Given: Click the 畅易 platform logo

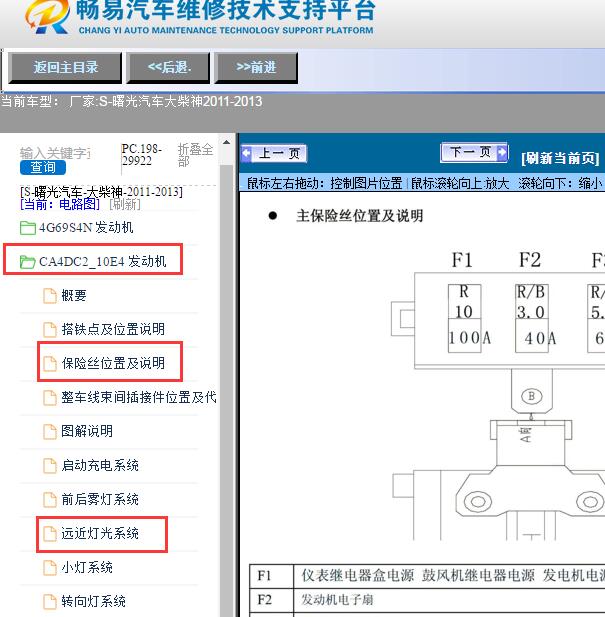Looking at the screenshot, I should click(x=48, y=17).
